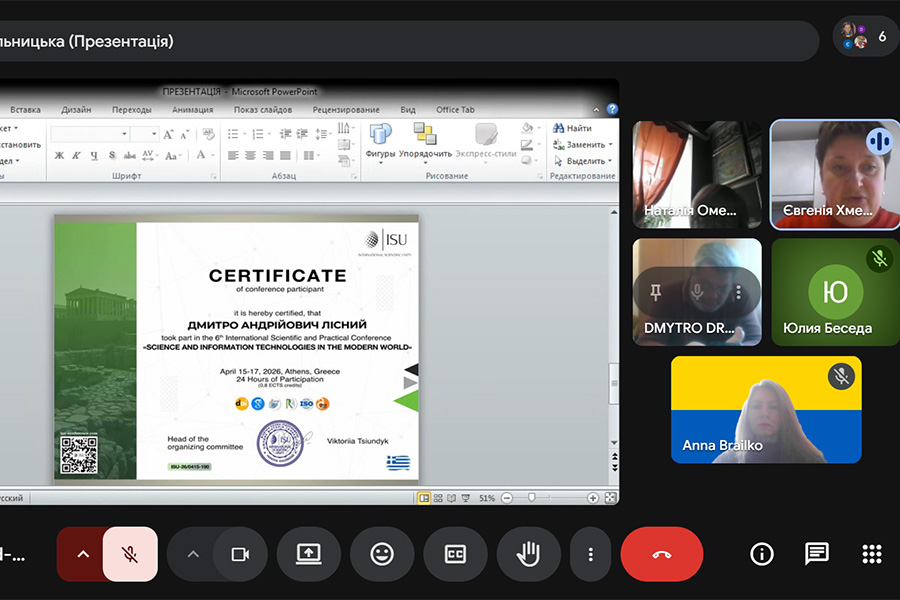Open more options three-dot menu
This screenshot has height=600, width=900.
[591, 554]
